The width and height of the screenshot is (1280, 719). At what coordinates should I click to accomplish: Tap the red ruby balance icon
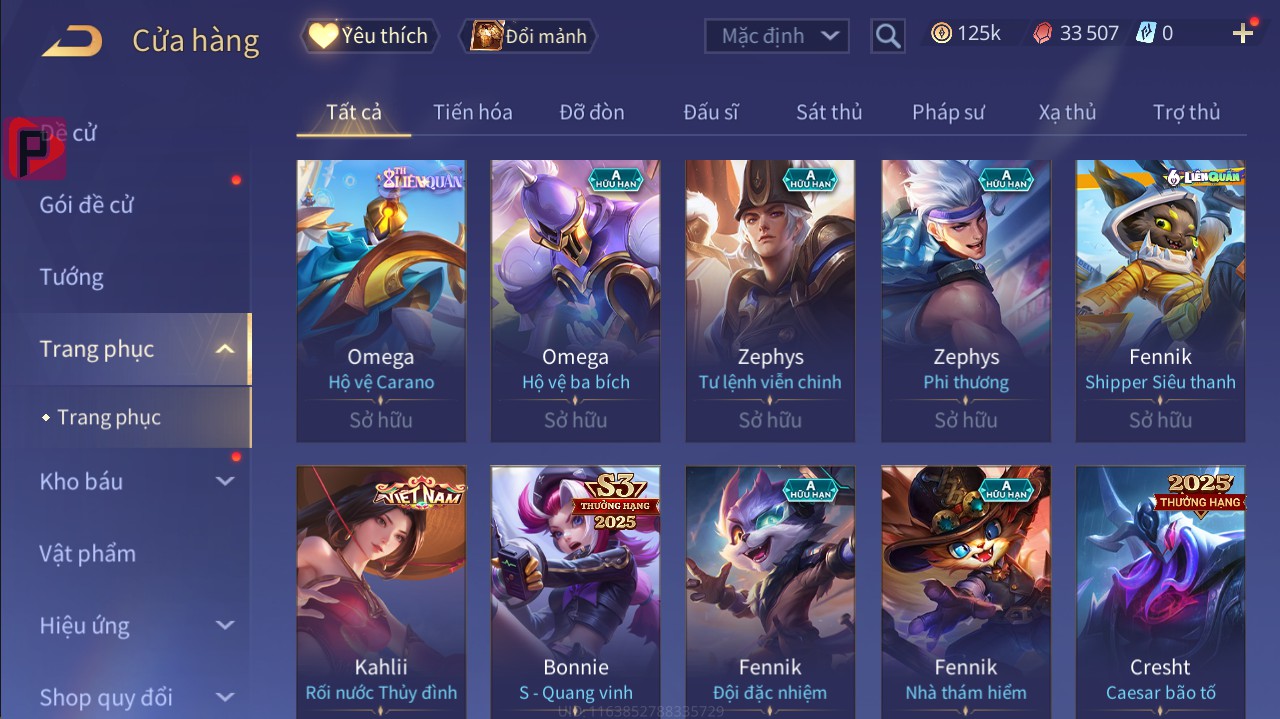(1042, 34)
